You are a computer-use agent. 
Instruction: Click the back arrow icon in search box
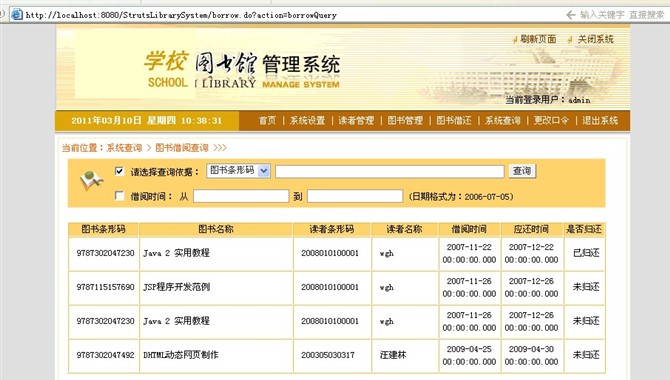tap(571, 15)
